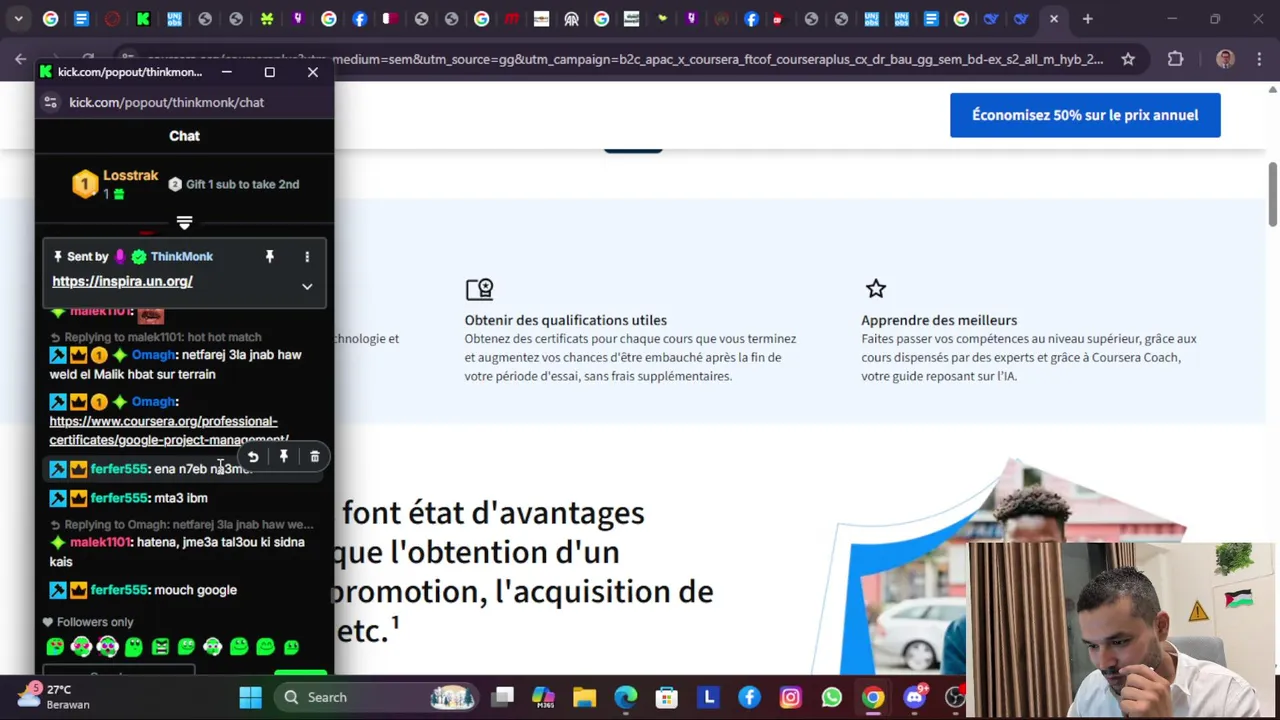This screenshot has width=1280, height=720.
Task: Close the active Coursera tab
Action: [x=1053, y=19]
